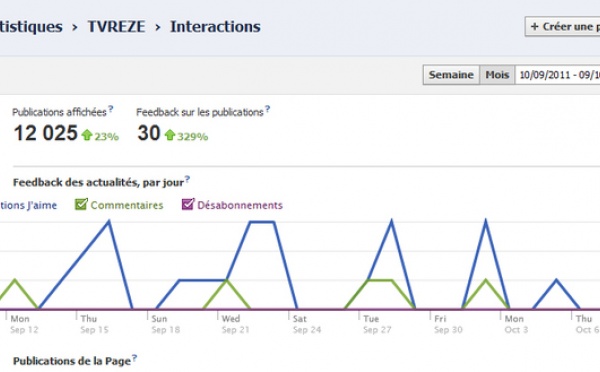Click help icon next to Publications de la Page
This screenshot has width=600, height=372.
pos(134,358)
